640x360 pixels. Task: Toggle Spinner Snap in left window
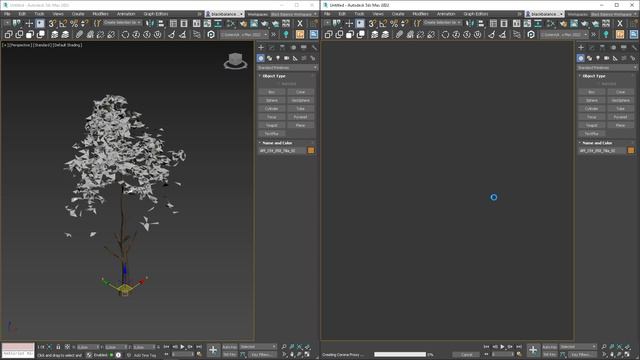click(x=84, y=24)
